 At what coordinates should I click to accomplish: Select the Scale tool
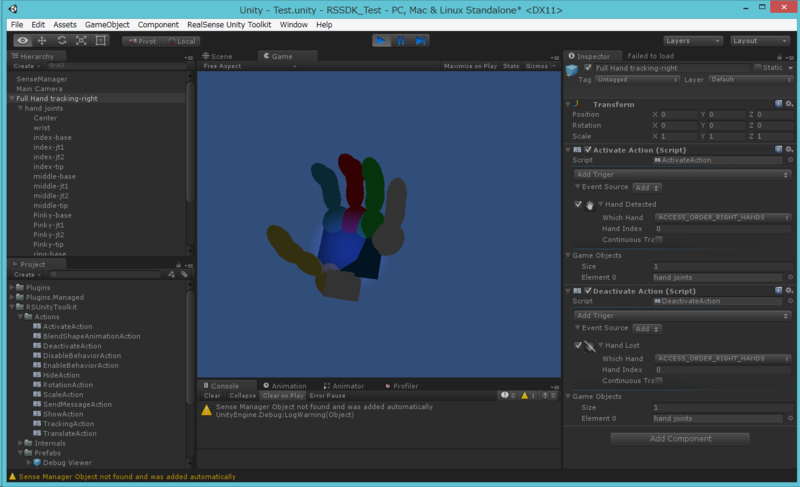coord(81,41)
